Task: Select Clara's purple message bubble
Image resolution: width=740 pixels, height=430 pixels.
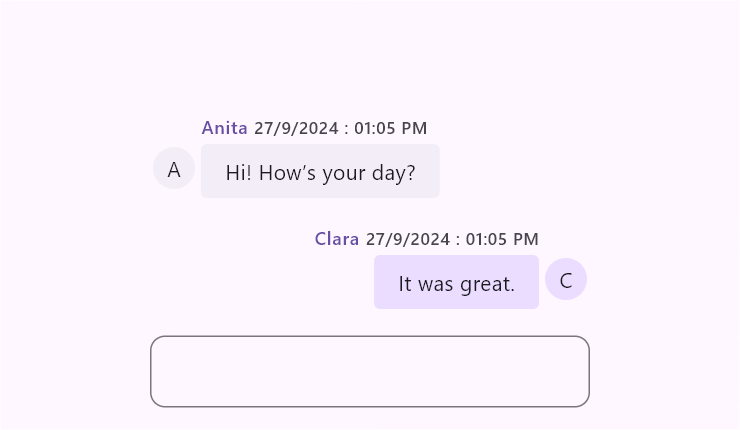Action: click(x=456, y=282)
